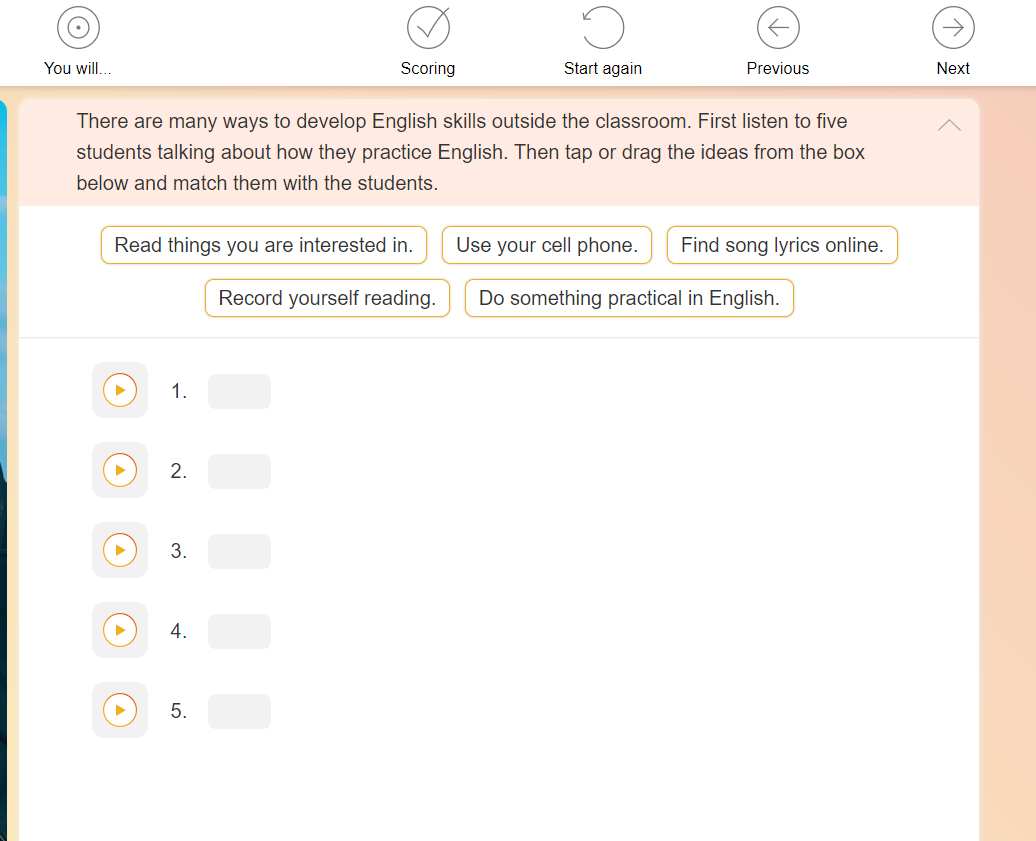Play audio for student 5

120,710
